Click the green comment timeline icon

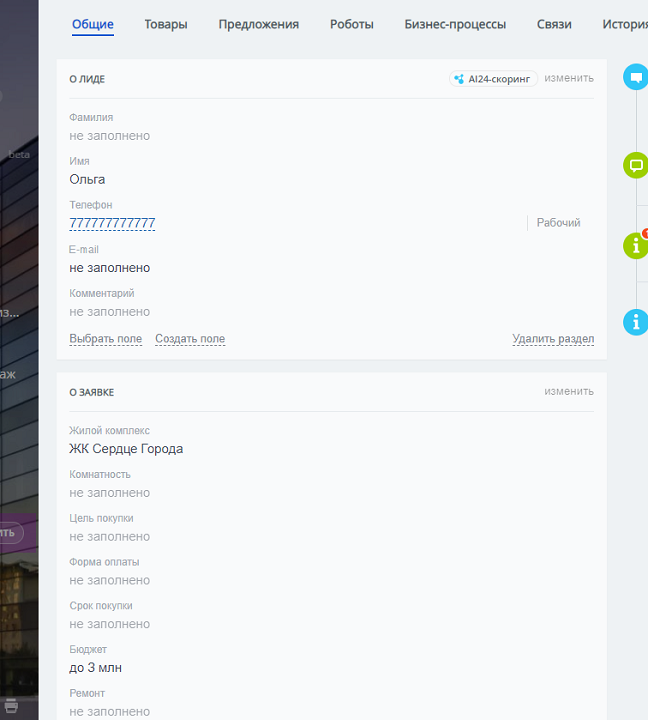(636, 165)
